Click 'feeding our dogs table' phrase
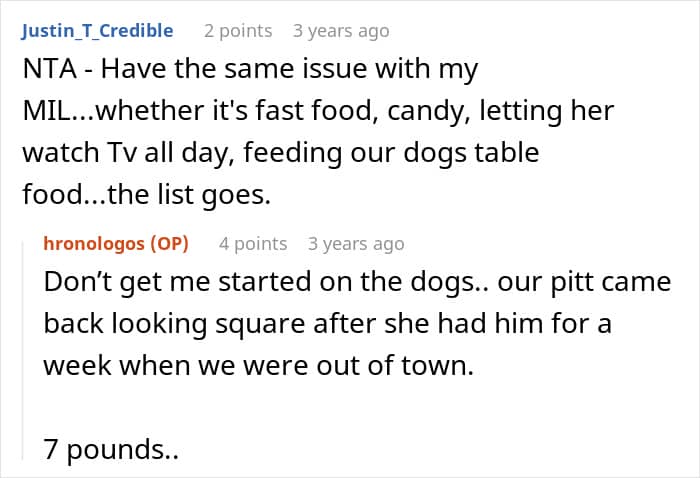700x478 pixels. 392,153
